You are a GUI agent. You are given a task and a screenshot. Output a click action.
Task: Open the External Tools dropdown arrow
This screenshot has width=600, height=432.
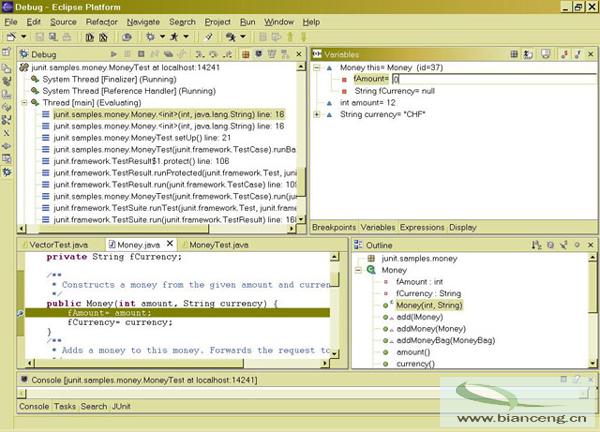[x=243, y=37]
